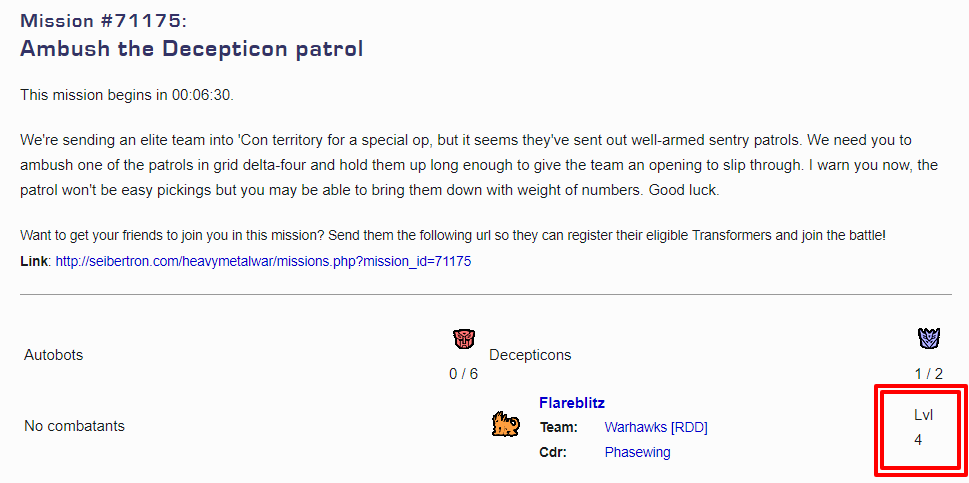Open the seibertron.com mission URL link
Image resolution: width=969 pixels, height=483 pixels.
tap(263, 261)
